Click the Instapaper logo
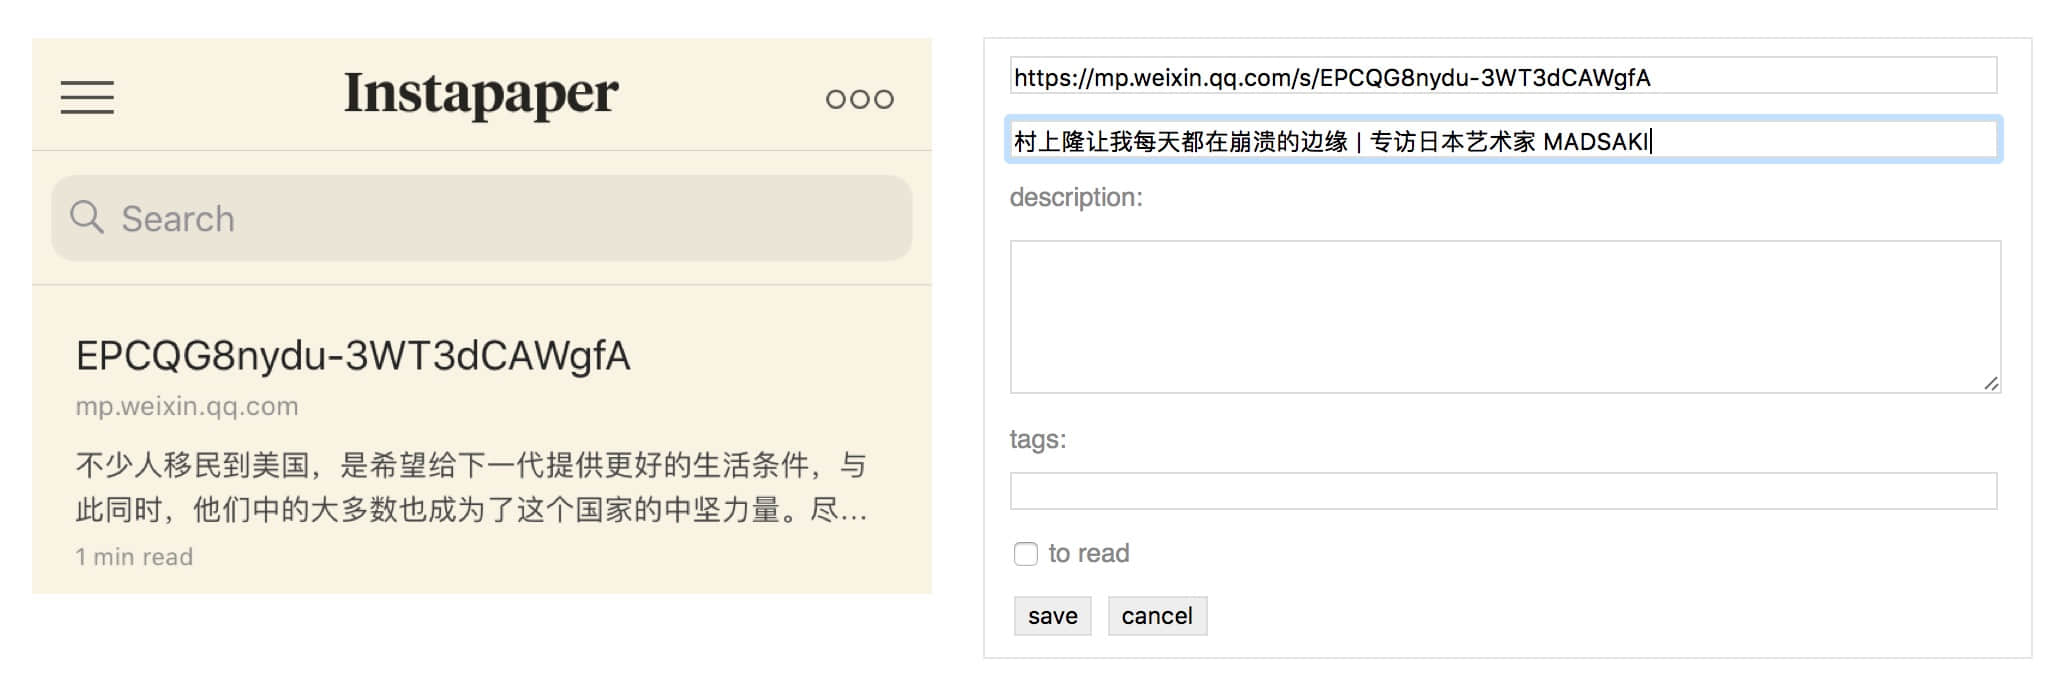The image size is (2064, 696). [481, 94]
